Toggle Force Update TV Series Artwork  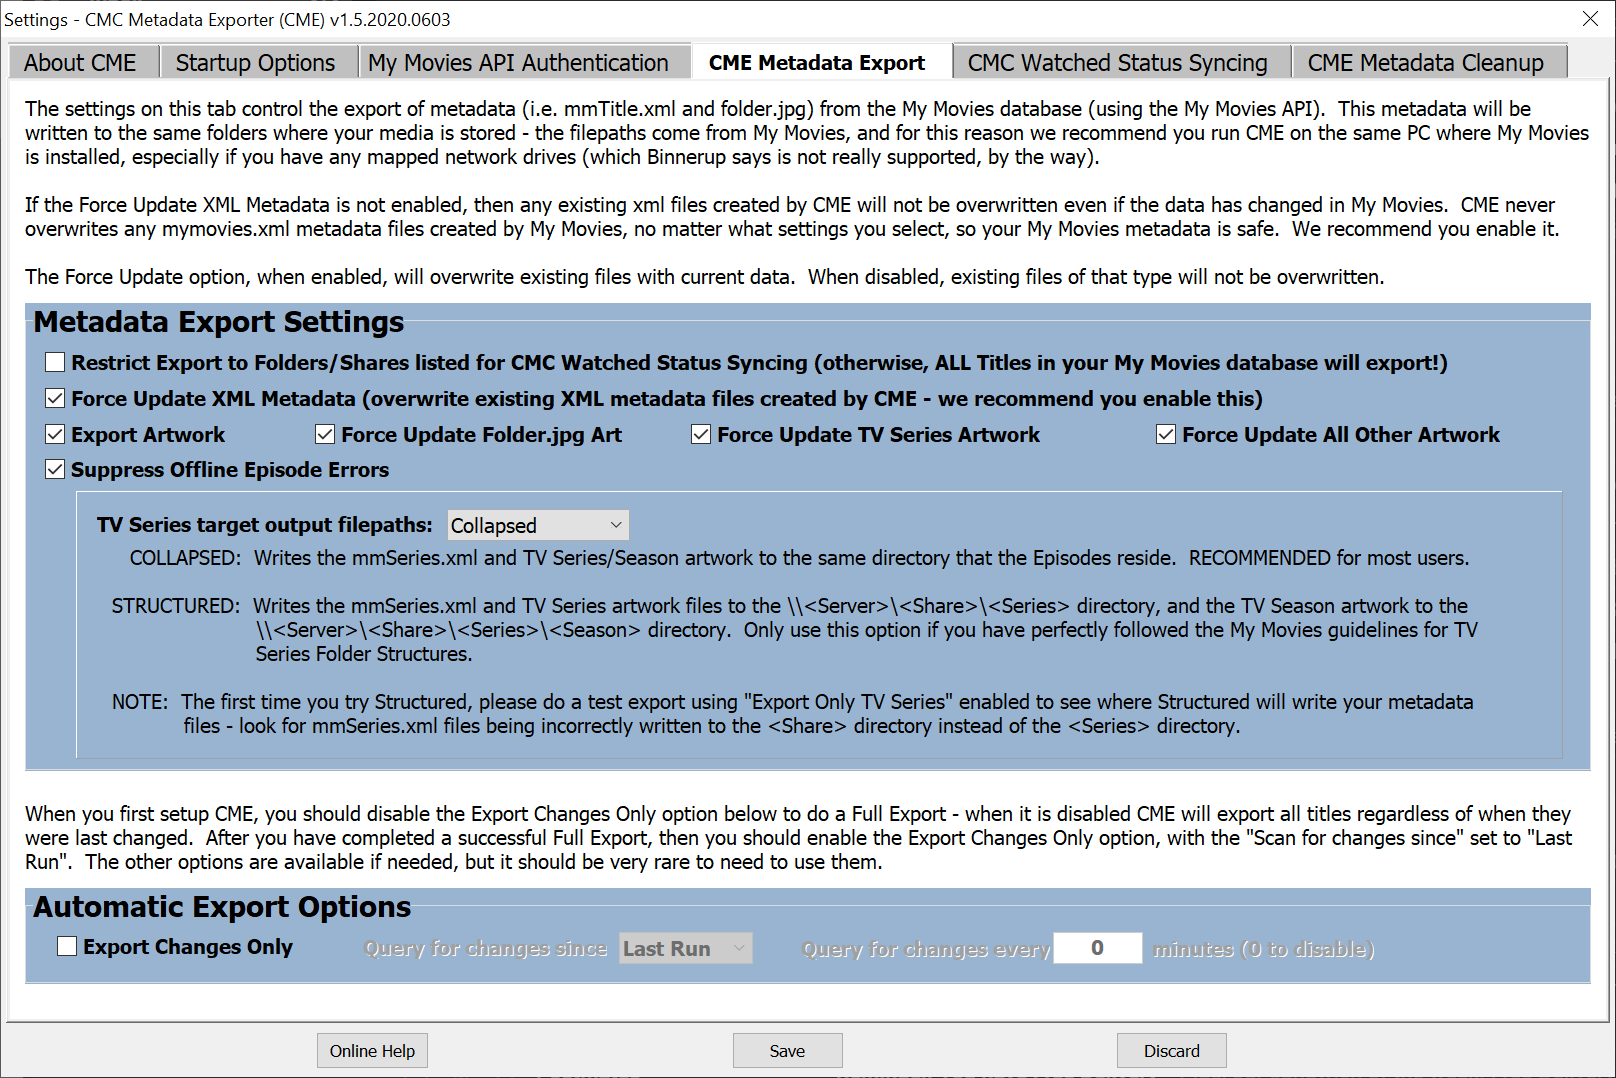coord(701,435)
